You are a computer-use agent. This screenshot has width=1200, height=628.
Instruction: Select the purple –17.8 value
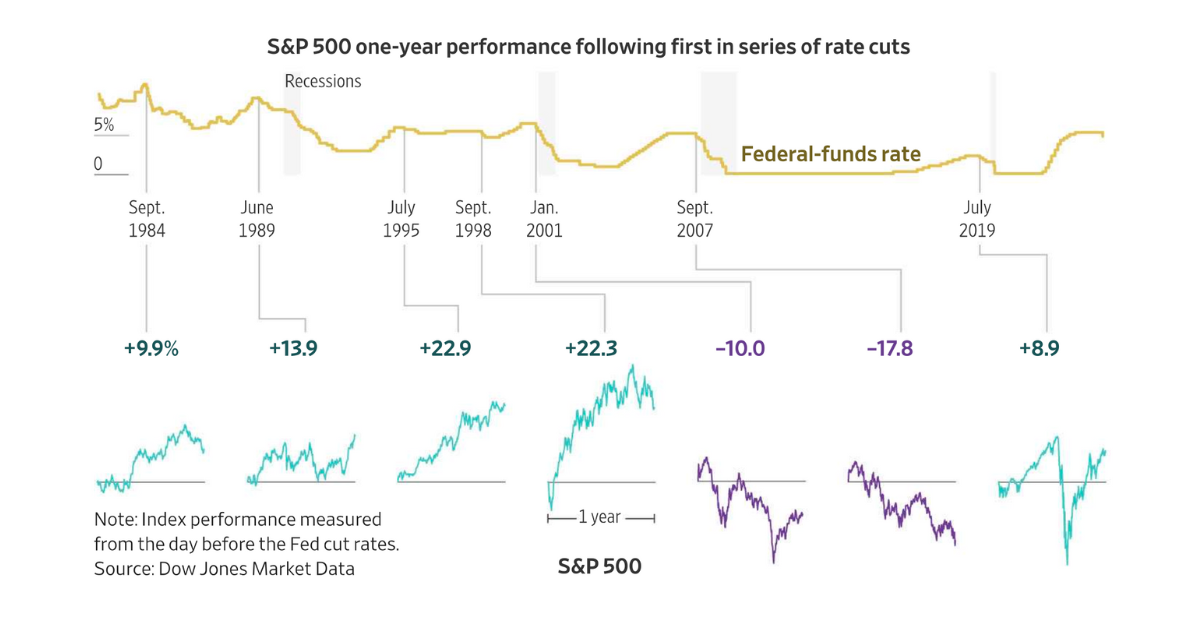click(889, 348)
